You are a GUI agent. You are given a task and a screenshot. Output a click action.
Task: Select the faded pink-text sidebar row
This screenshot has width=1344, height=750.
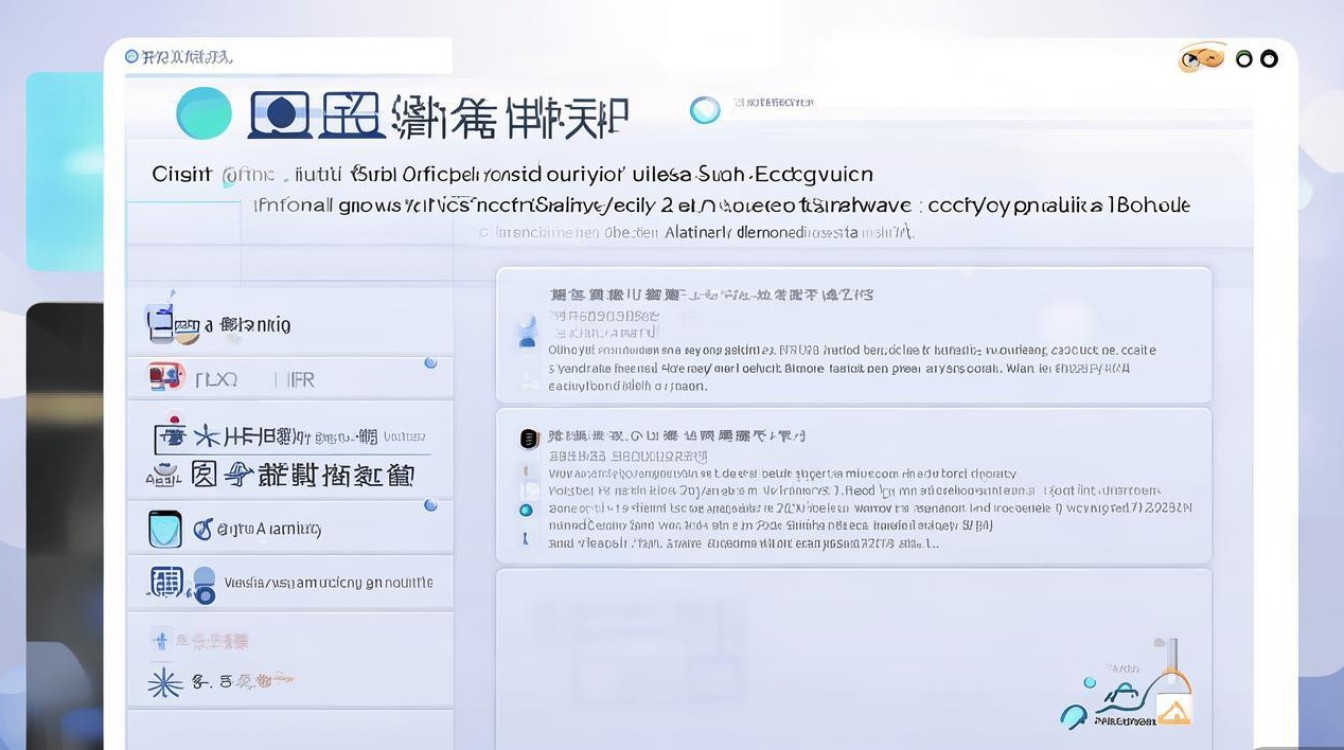[289, 640]
